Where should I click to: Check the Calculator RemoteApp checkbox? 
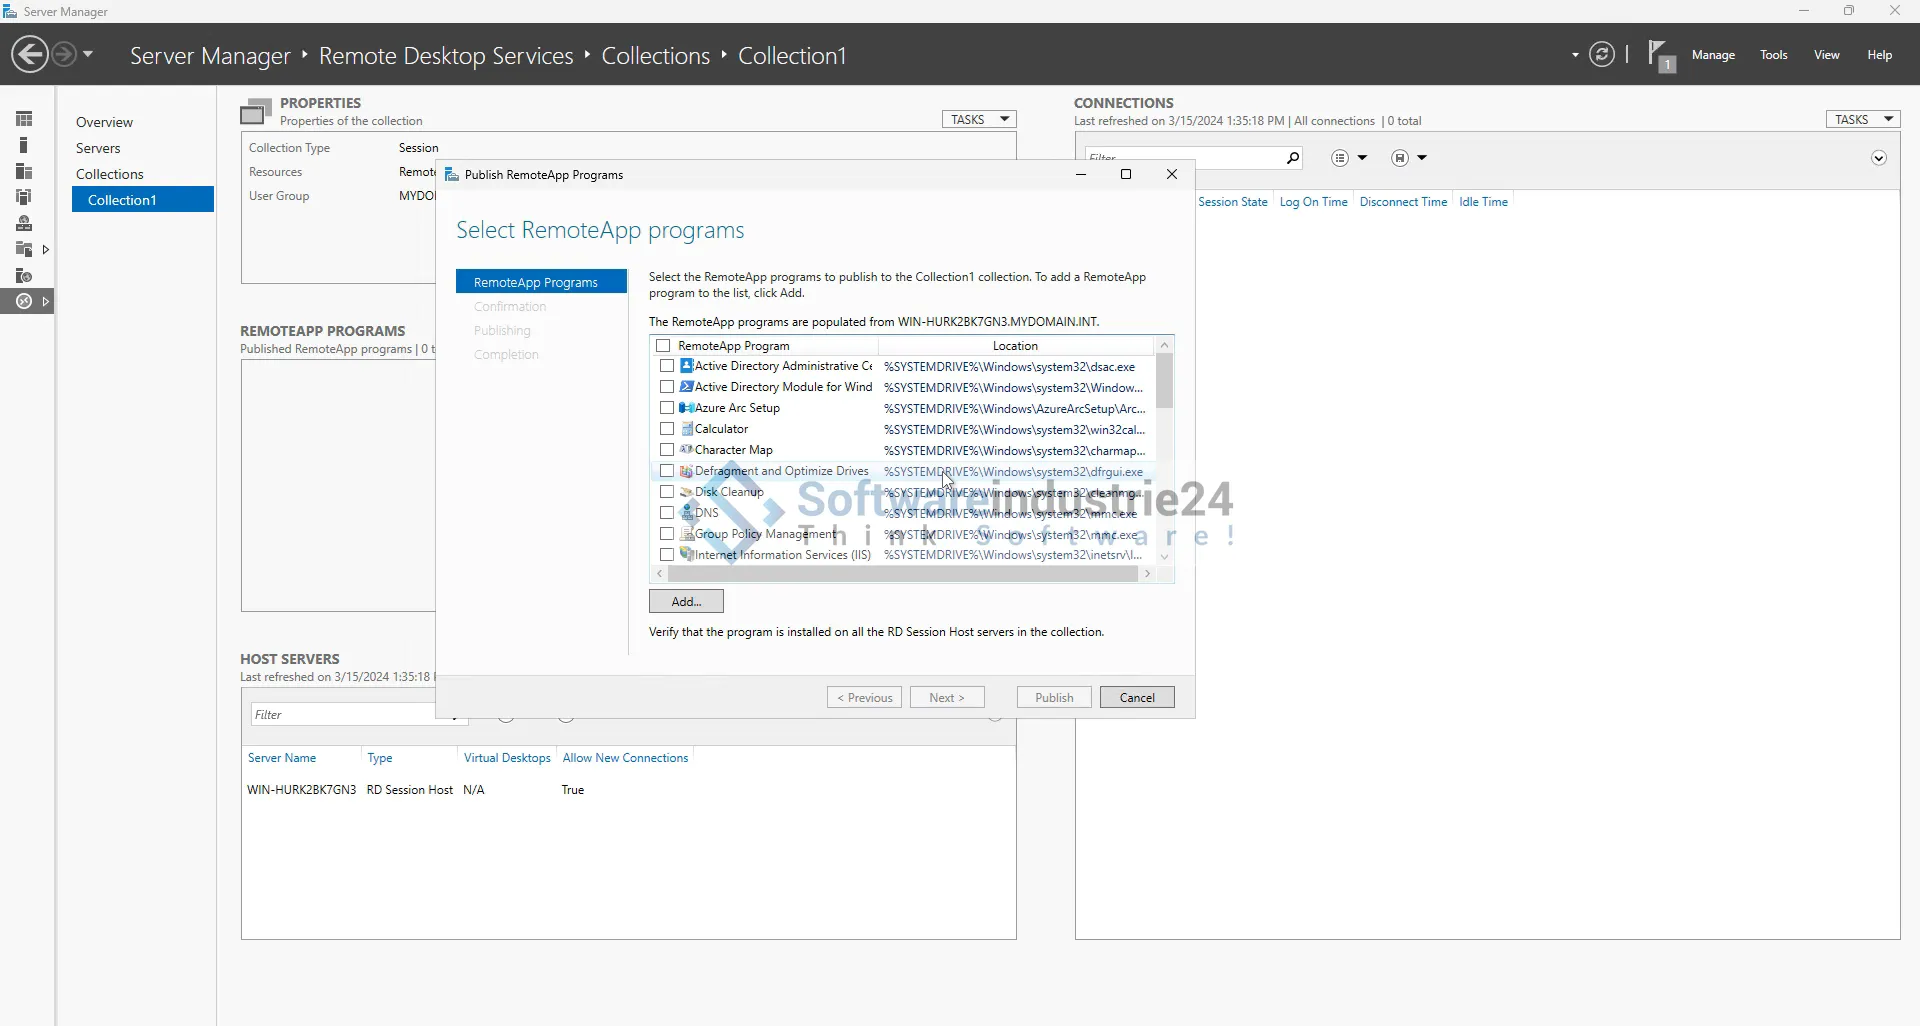click(667, 429)
